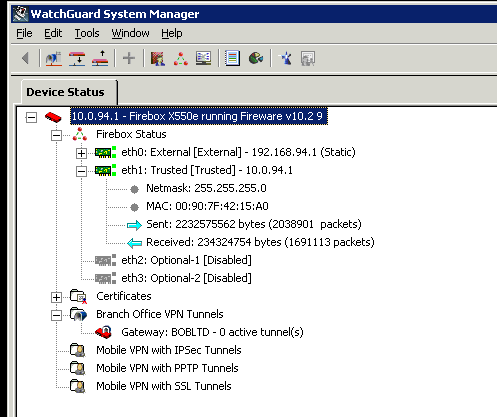Open the File menu
The width and height of the screenshot is (497, 417).
24,33
